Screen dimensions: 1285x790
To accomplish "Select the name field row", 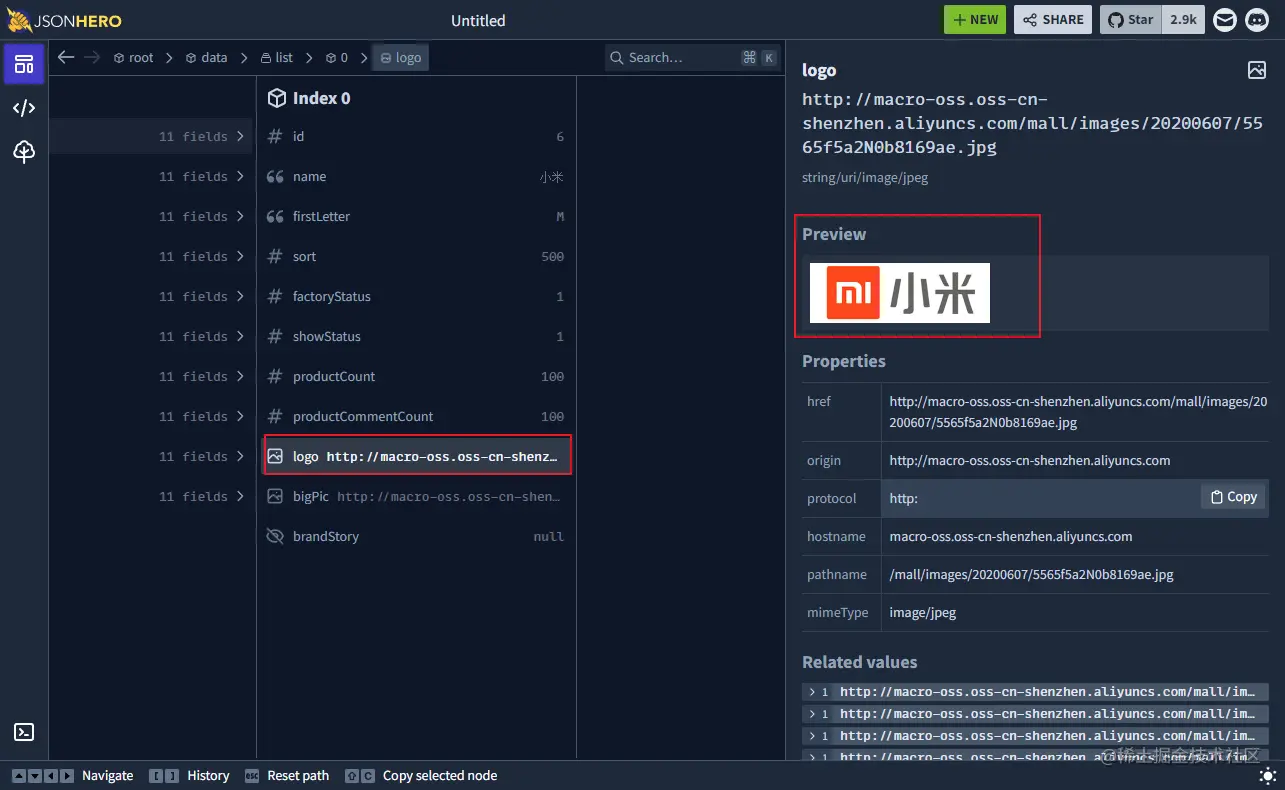I will tap(416, 176).
